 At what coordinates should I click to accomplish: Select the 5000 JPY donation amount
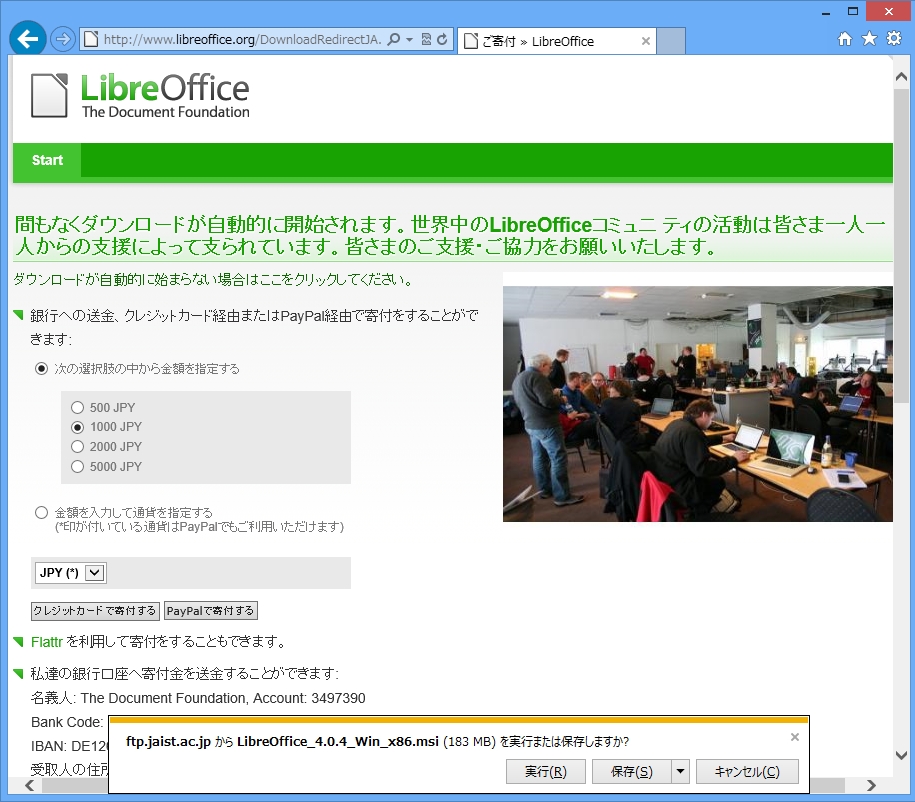tap(77, 467)
